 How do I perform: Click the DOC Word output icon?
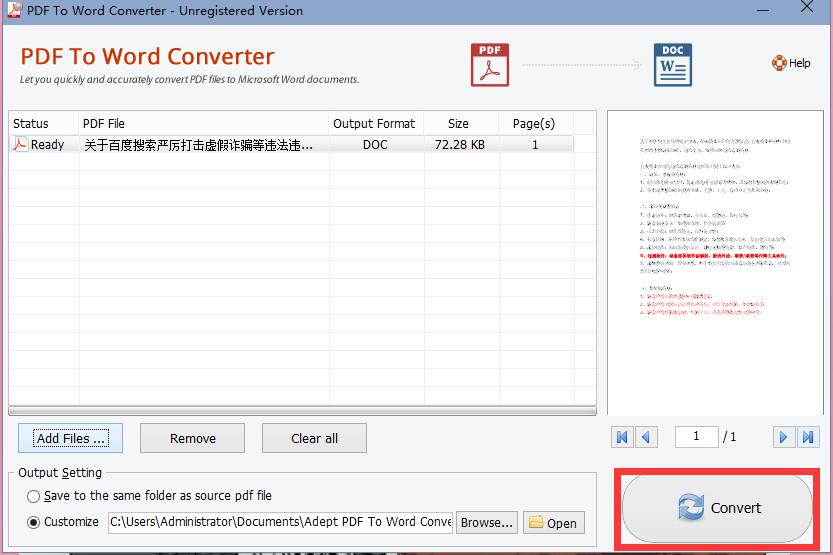(x=672, y=65)
